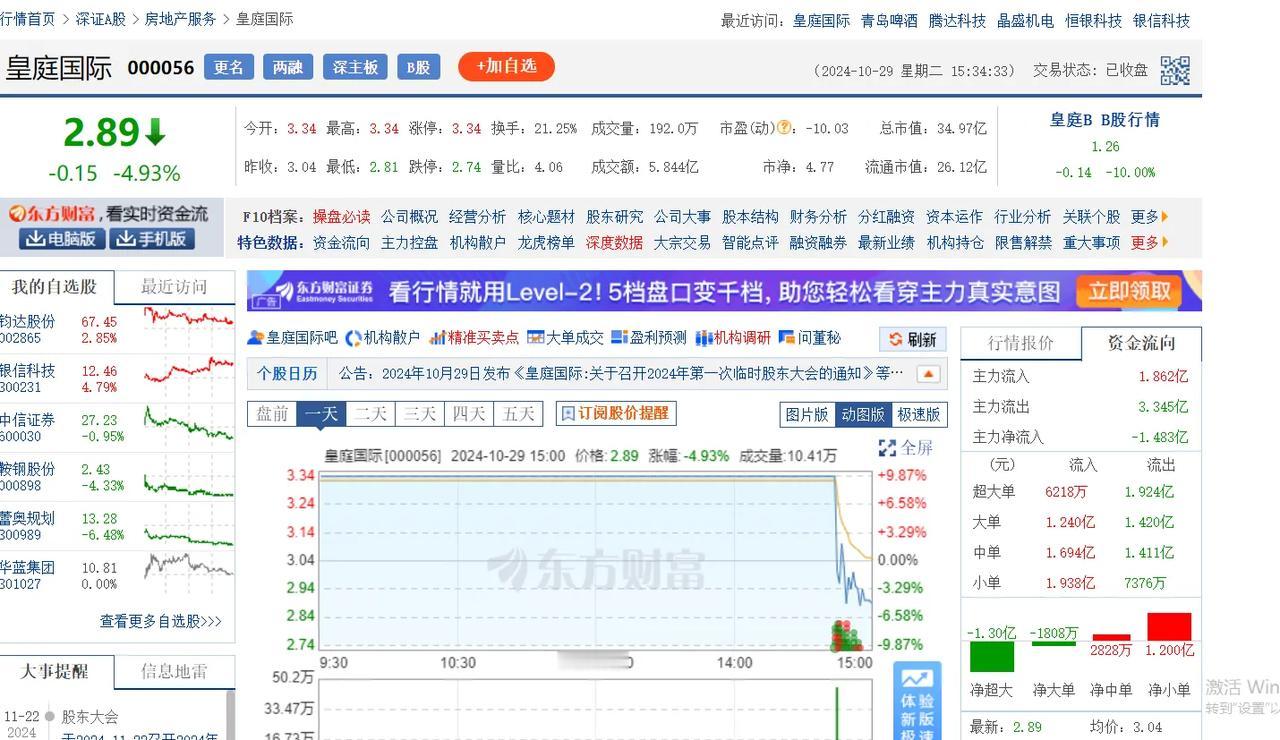Screen dimensions: 1280x740
Task: Switch to the 我的自选股 tab
Action: 56,287
